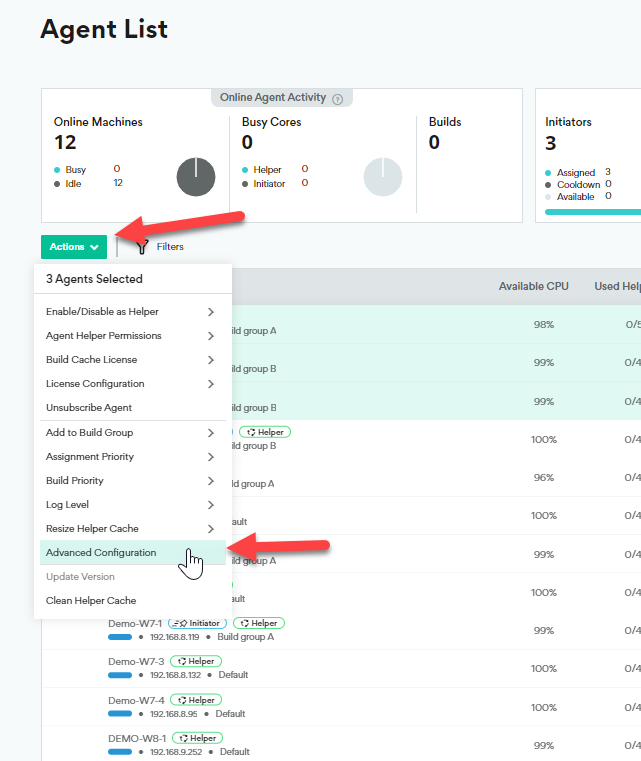Click the blue status bar under Demo-W7-4

[x=119, y=714]
